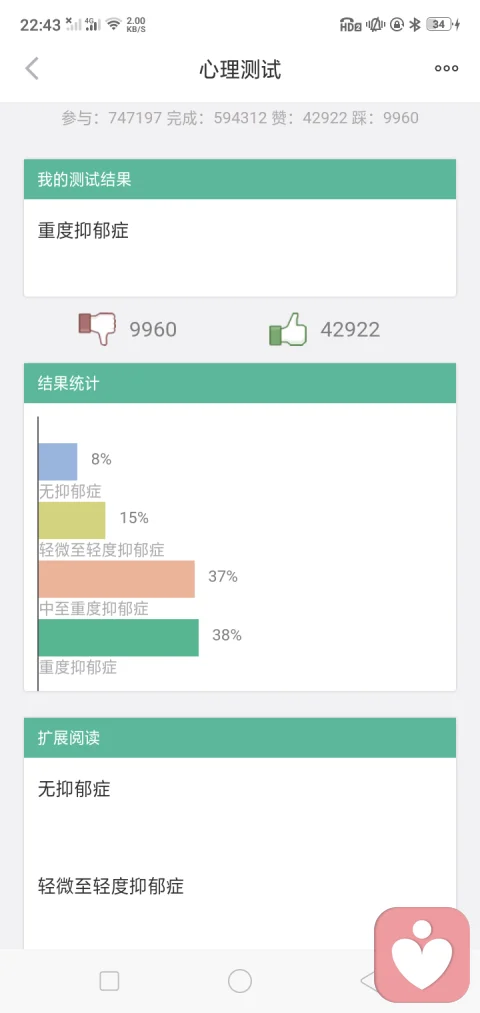The width and height of the screenshot is (480, 1013).
Task: Tap the Android recent apps square button
Action: (109, 981)
